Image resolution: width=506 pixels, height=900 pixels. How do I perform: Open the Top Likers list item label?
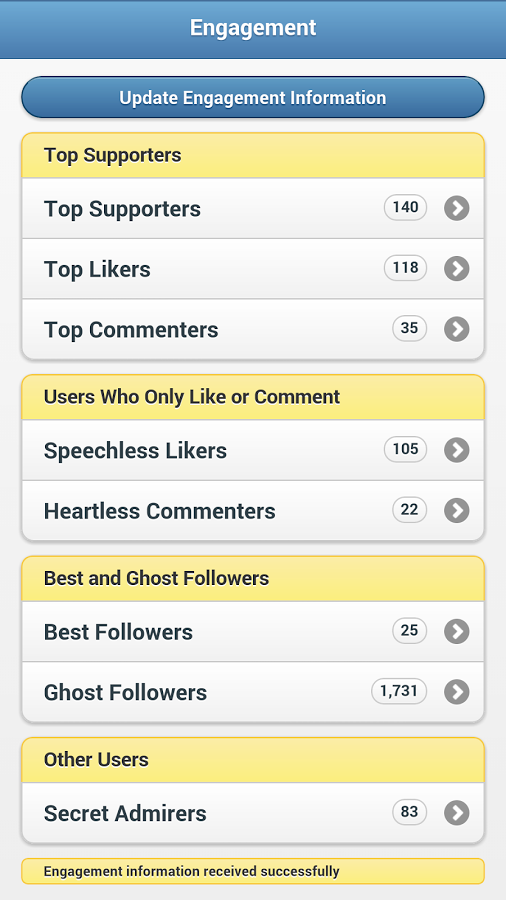click(x=97, y=269)
